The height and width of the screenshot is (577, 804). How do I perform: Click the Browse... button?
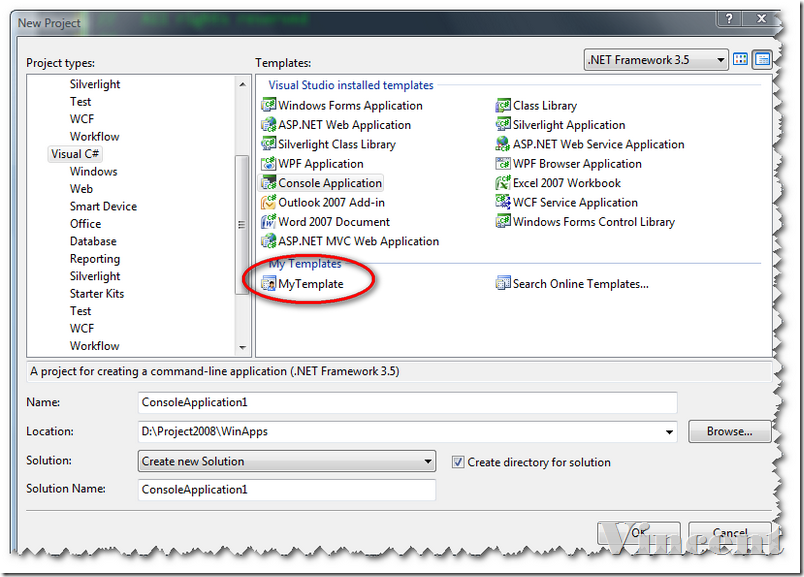(729, 432)
